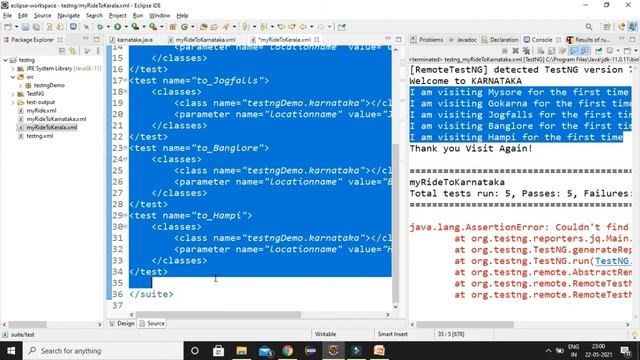Select myRide.xml in Package Explorer
This screenshot has height=360, width=640.
coord(41,111)
